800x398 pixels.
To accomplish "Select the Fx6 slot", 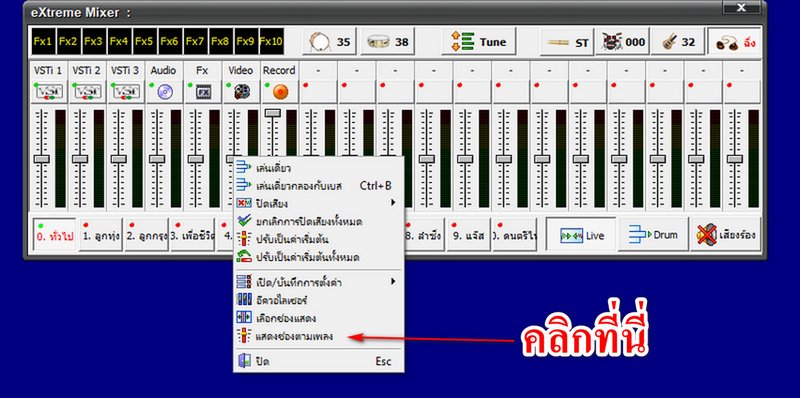I will pos(170,42).
